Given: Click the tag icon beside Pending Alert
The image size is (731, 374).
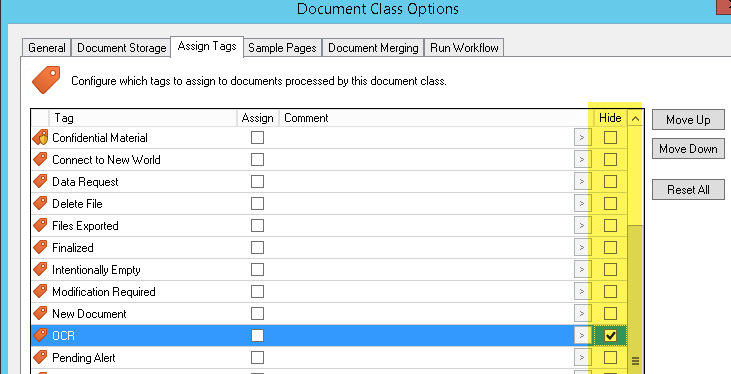Looking at the screenshot, I should pyautogui.click(x=41, y=357).
